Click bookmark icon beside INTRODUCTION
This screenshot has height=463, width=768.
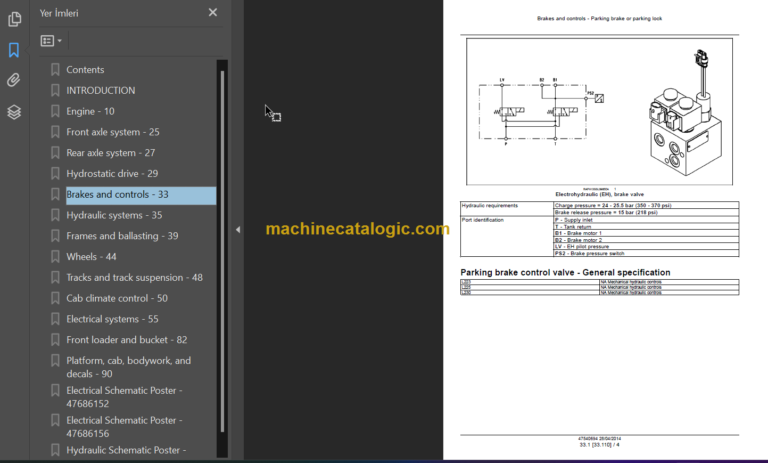[x=55, y=91]
